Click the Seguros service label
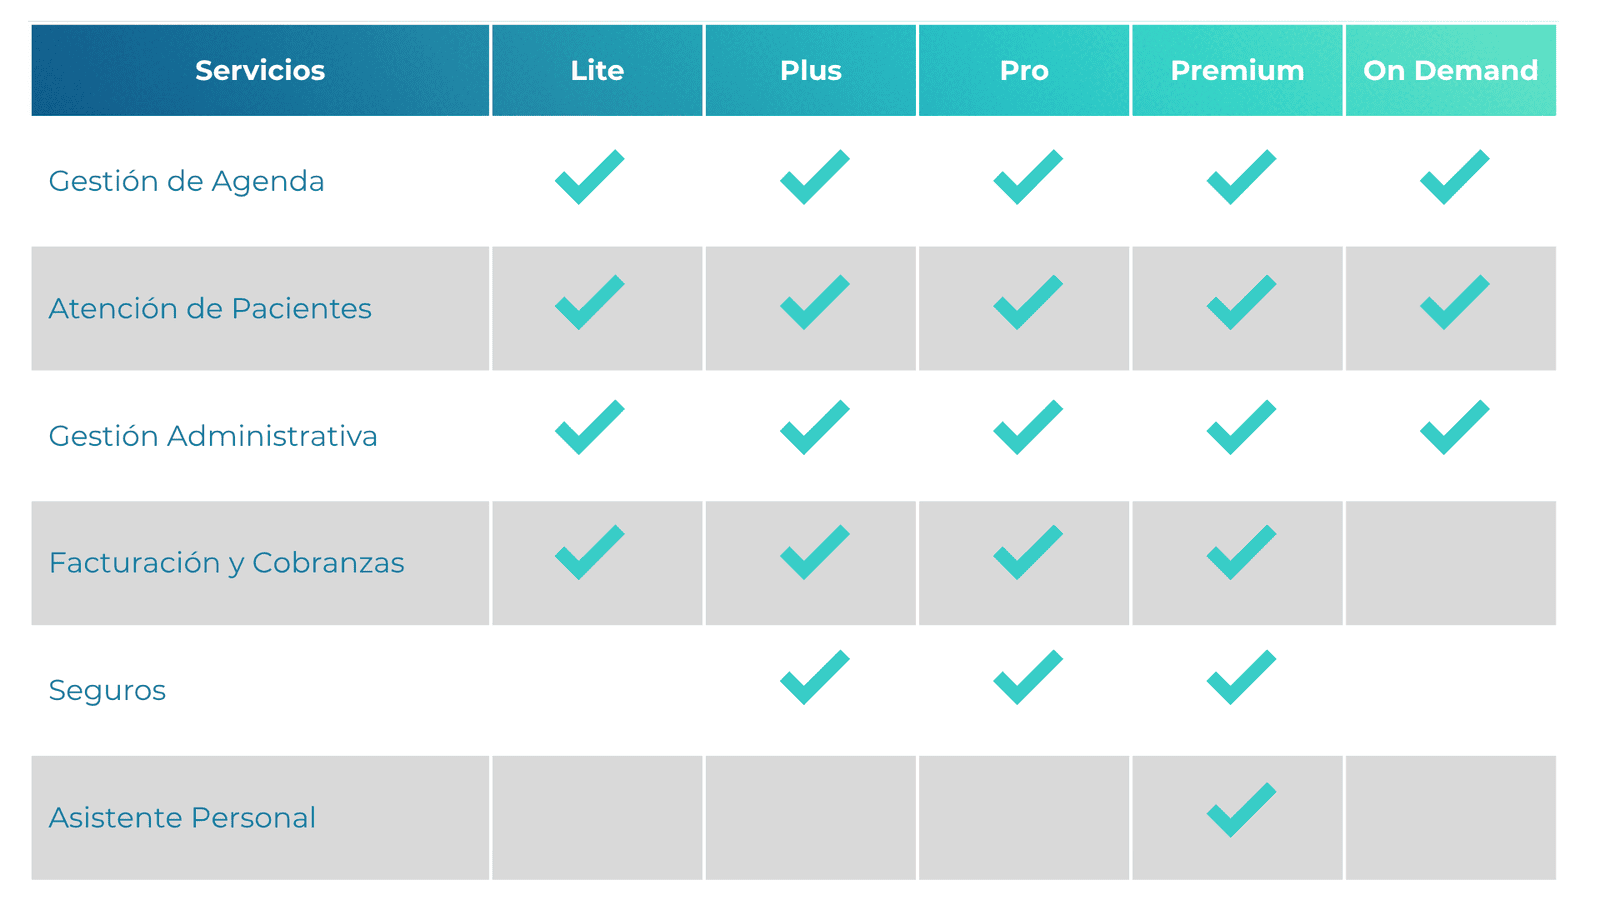Viewport: 1600px width, 900px height. tap(107, 690)
